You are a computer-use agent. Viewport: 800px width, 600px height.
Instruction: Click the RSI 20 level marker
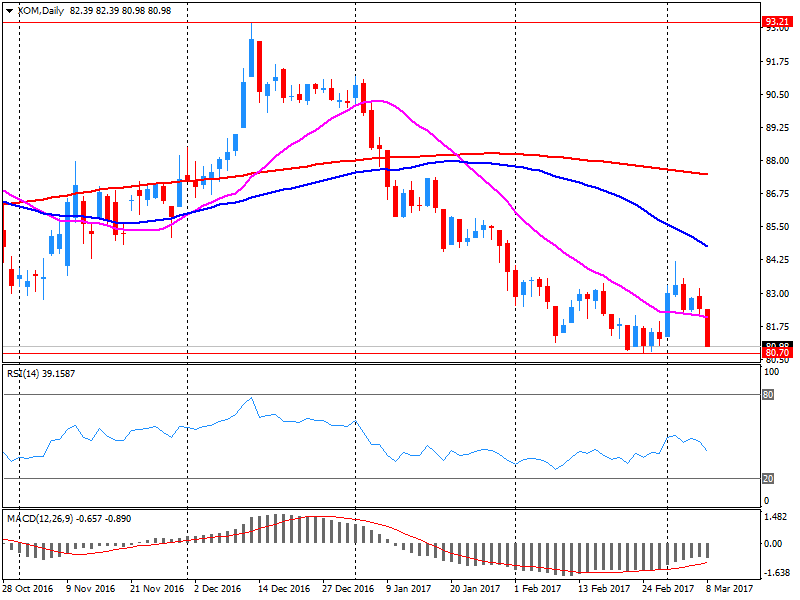pyautogui.click(x=768, y=479)
